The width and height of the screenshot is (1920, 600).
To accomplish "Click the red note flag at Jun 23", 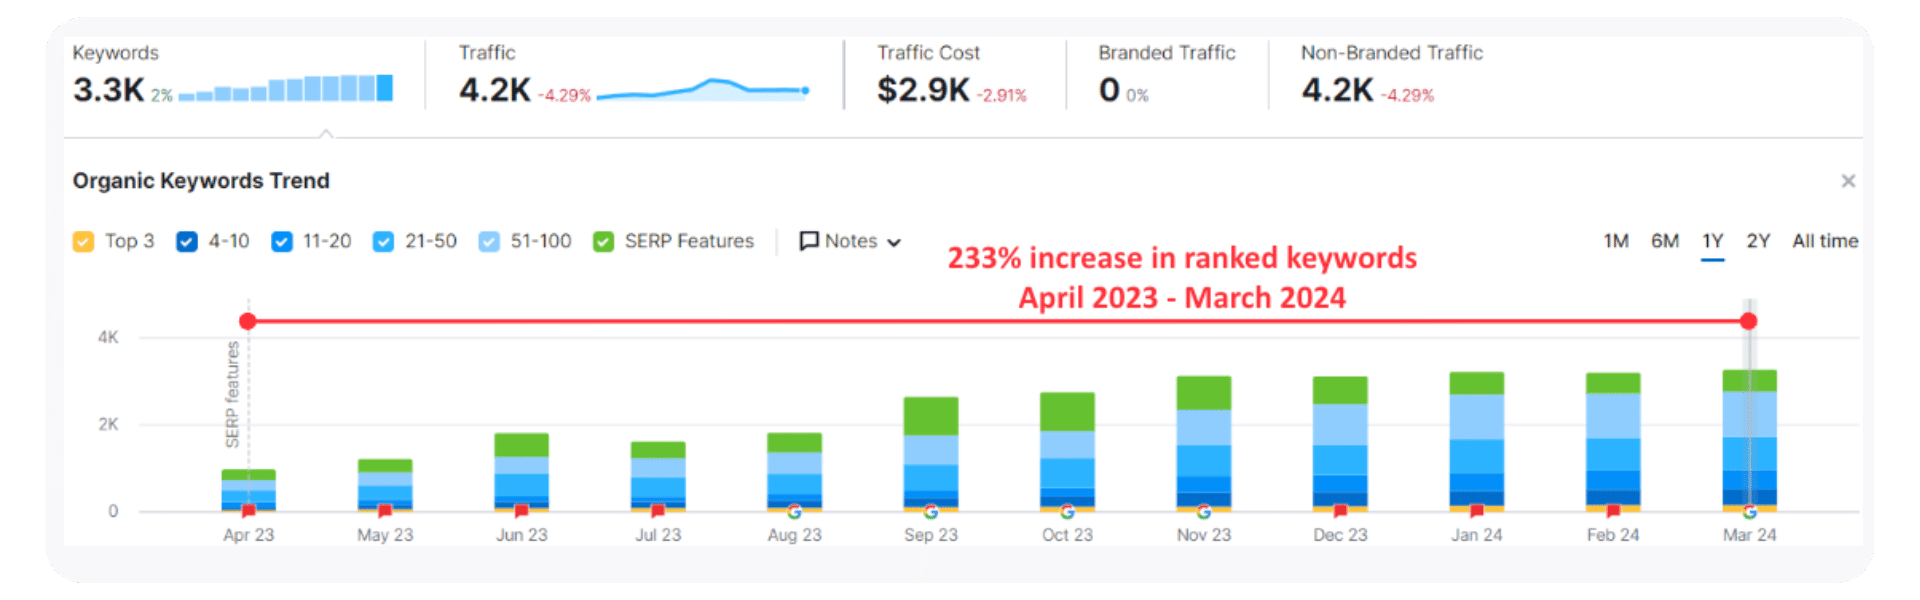I will tap(521, 511).
